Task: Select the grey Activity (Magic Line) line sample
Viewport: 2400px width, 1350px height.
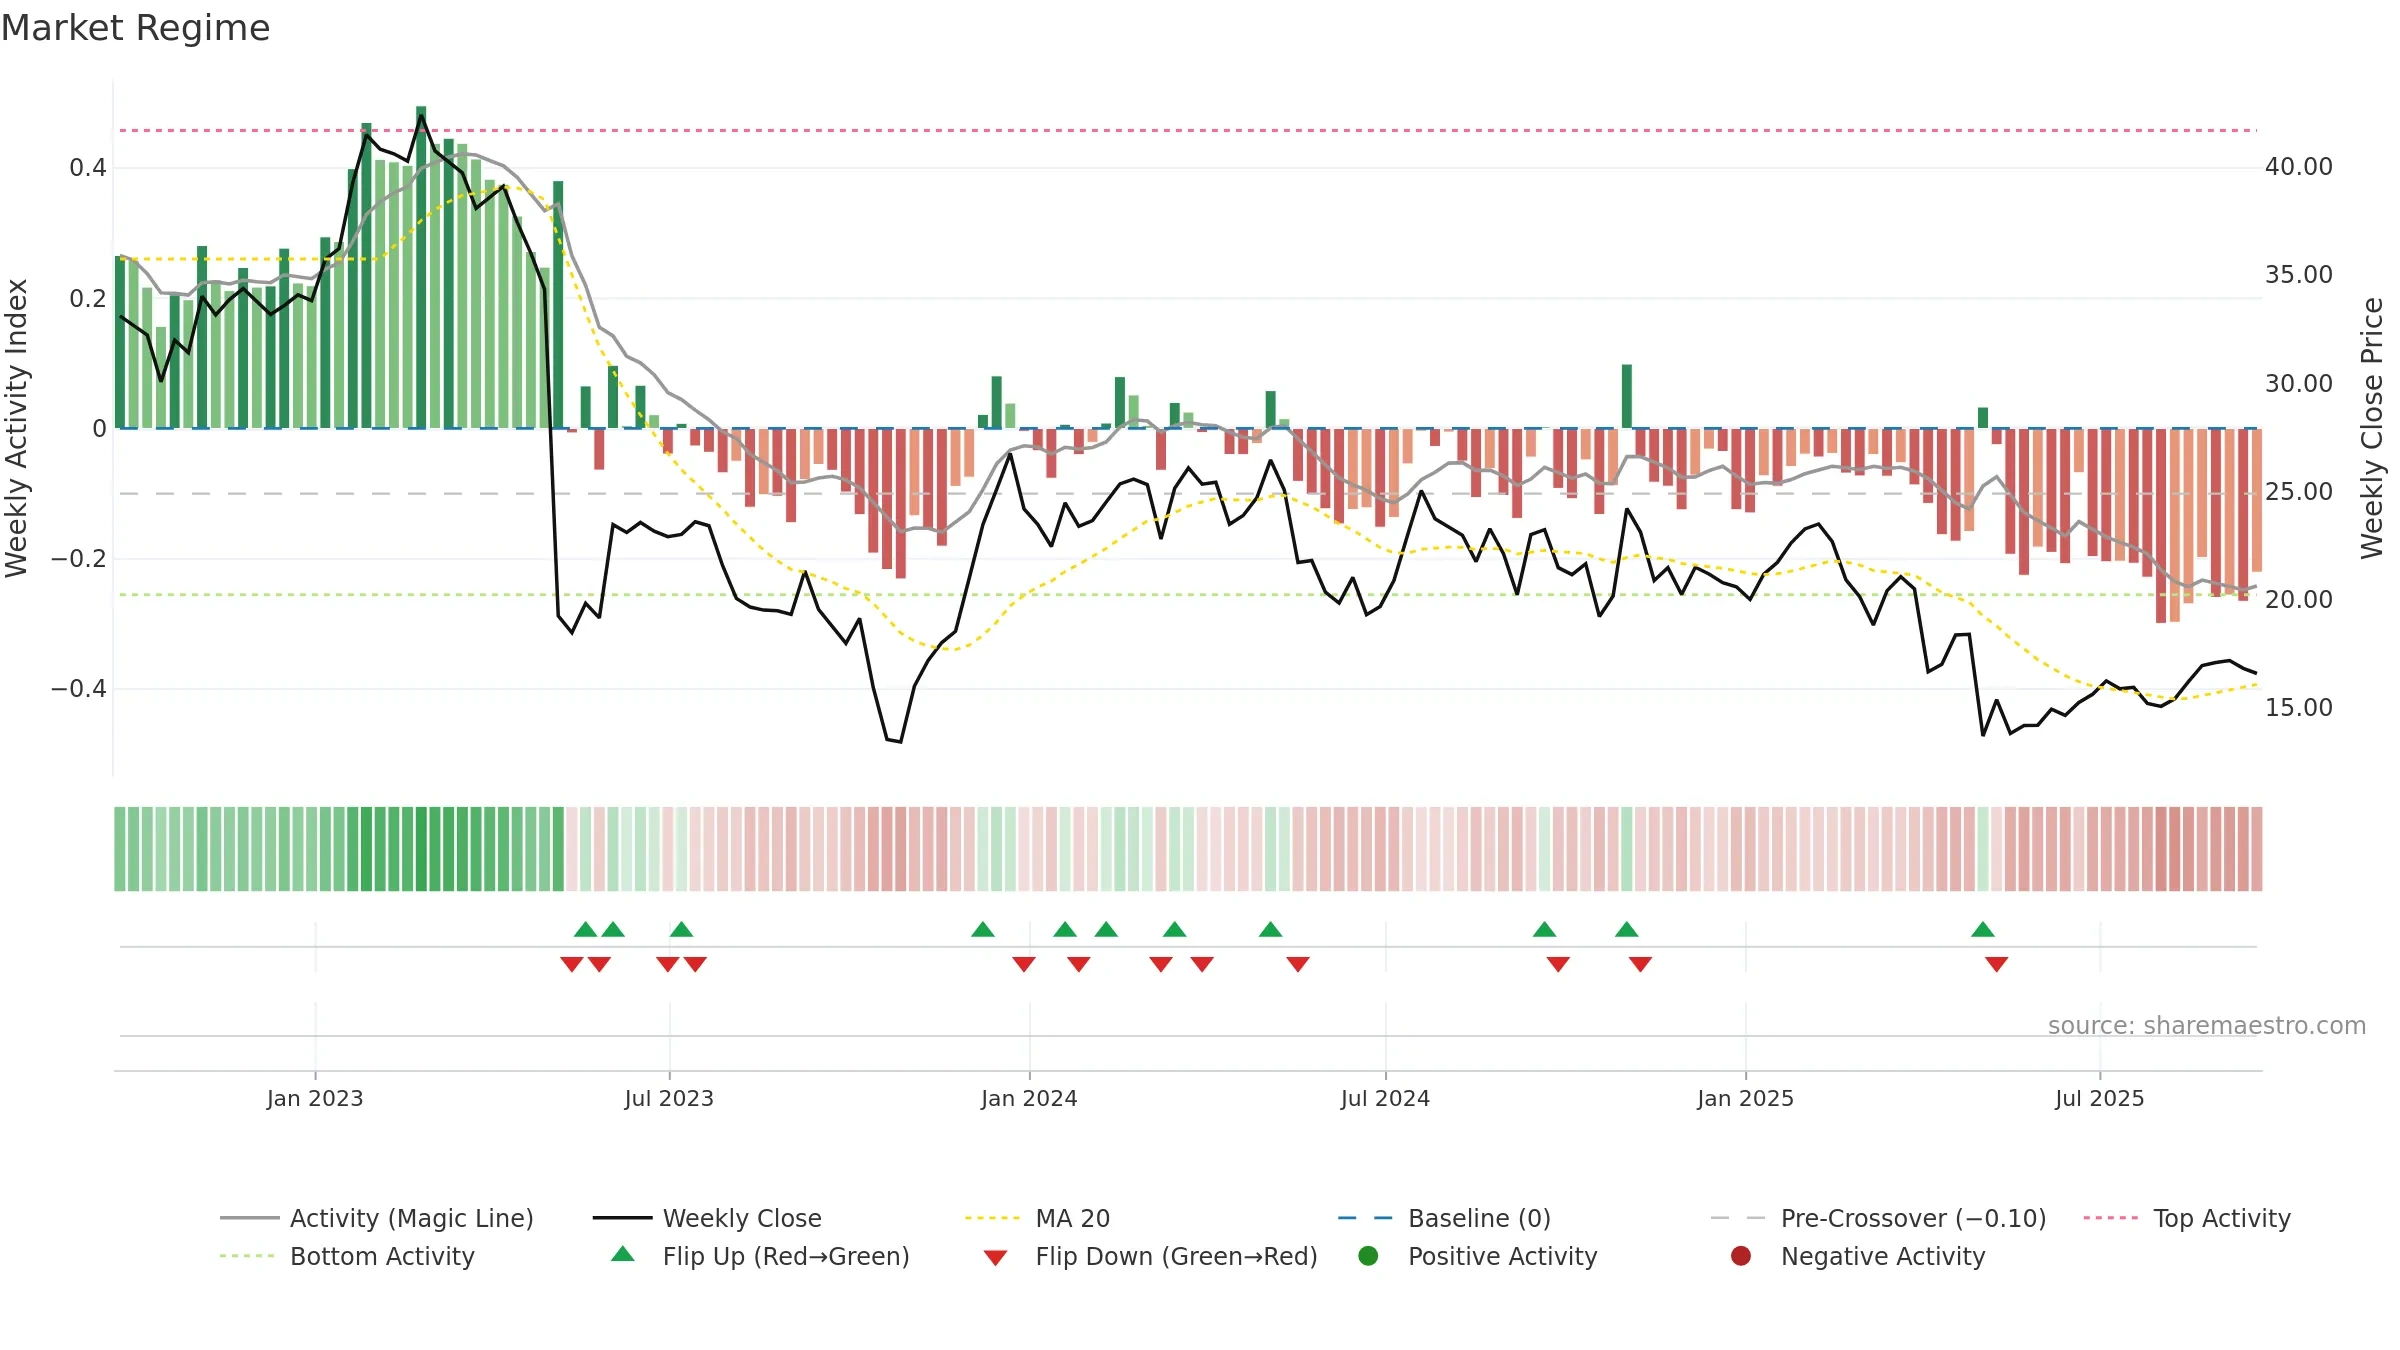Action: pos(249,1218)
